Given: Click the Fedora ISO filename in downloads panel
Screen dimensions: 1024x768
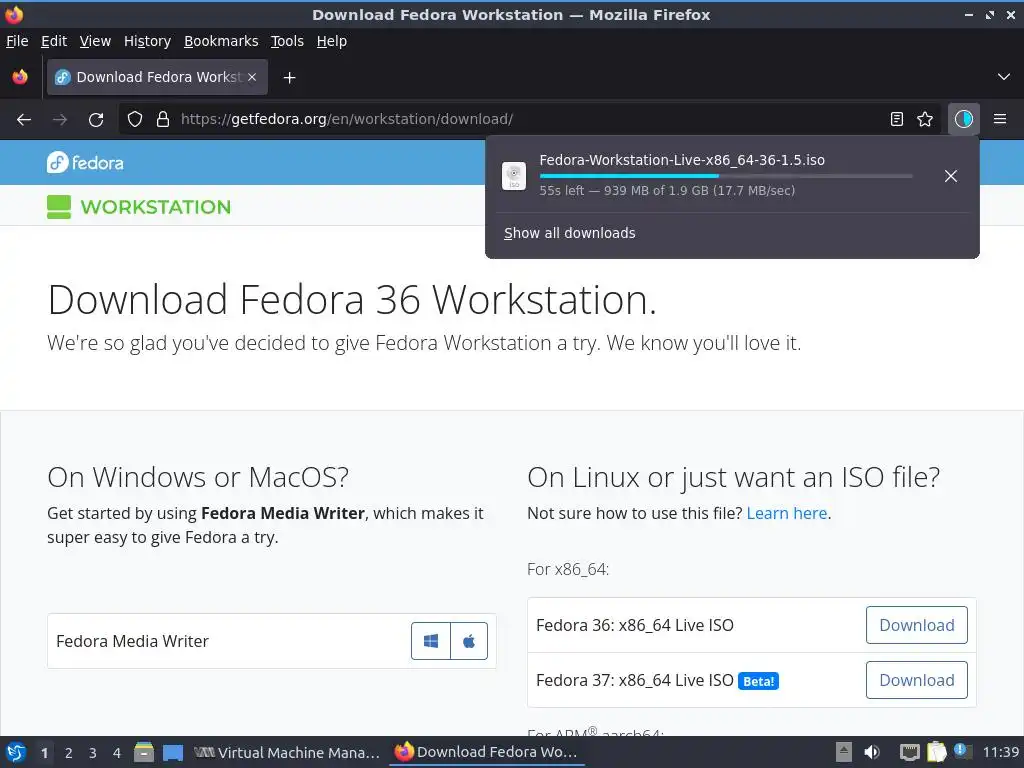Looking at the screenshot, I should point(682,160).
